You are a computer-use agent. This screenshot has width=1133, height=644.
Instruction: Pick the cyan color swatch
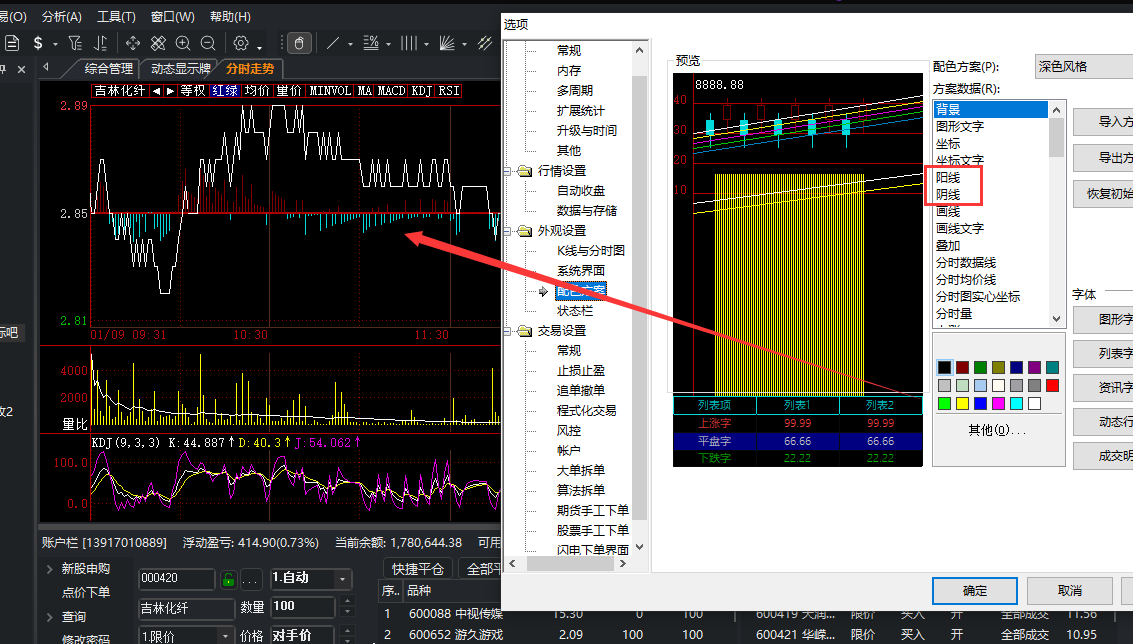pos(1016,403)
